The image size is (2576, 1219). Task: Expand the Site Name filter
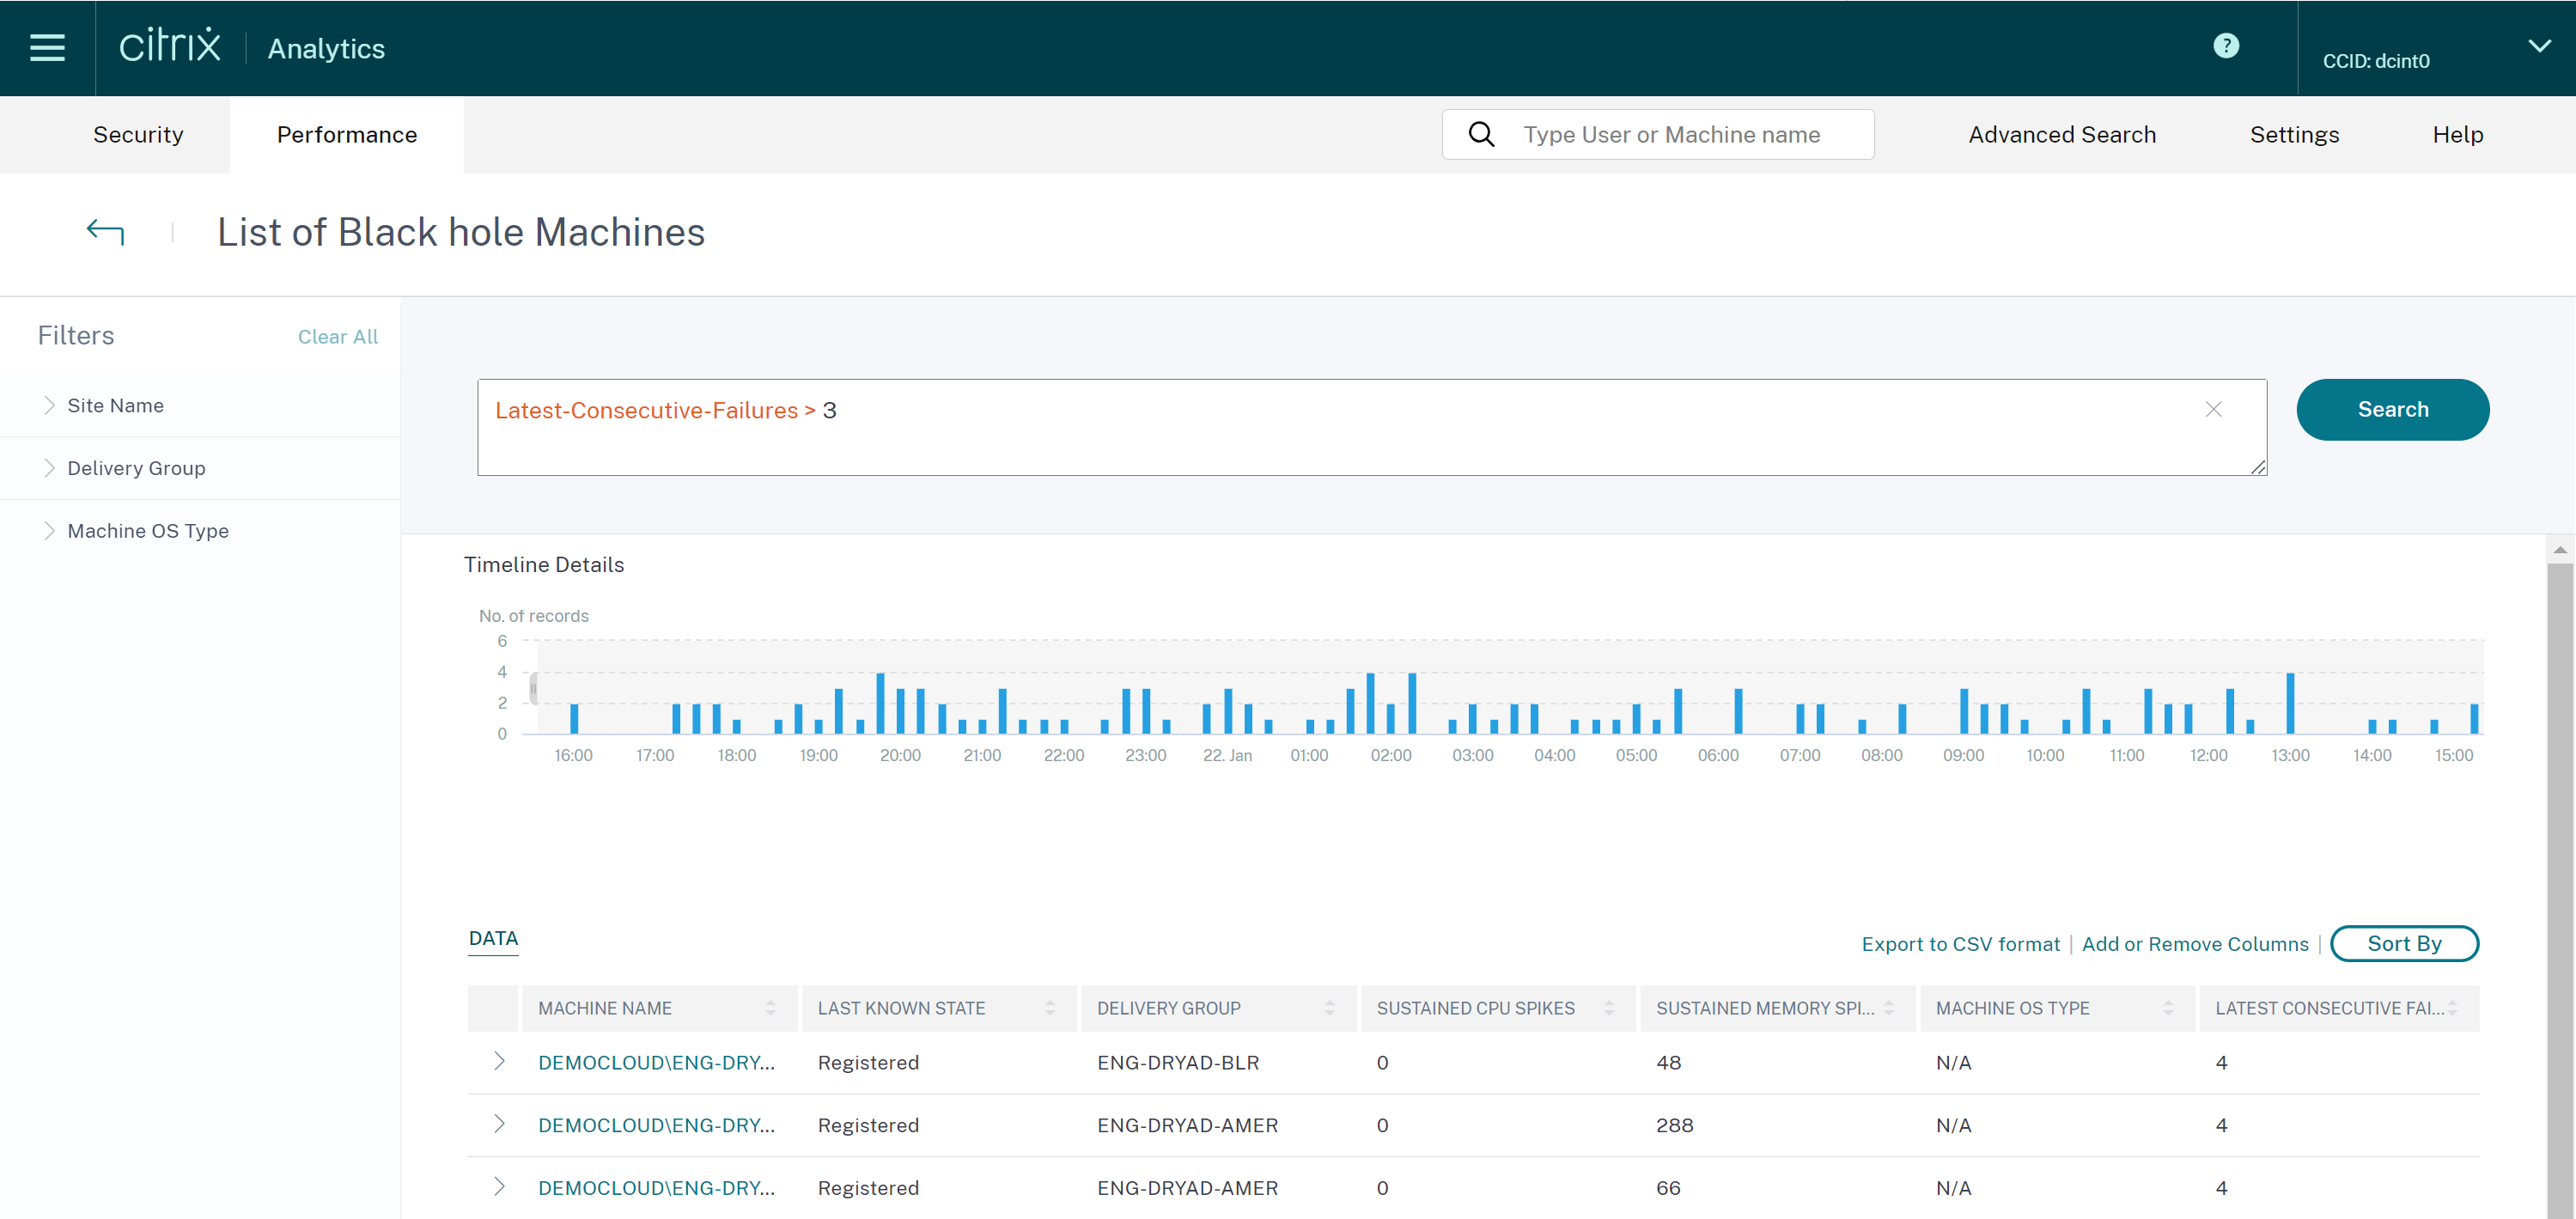coord(49,405)
